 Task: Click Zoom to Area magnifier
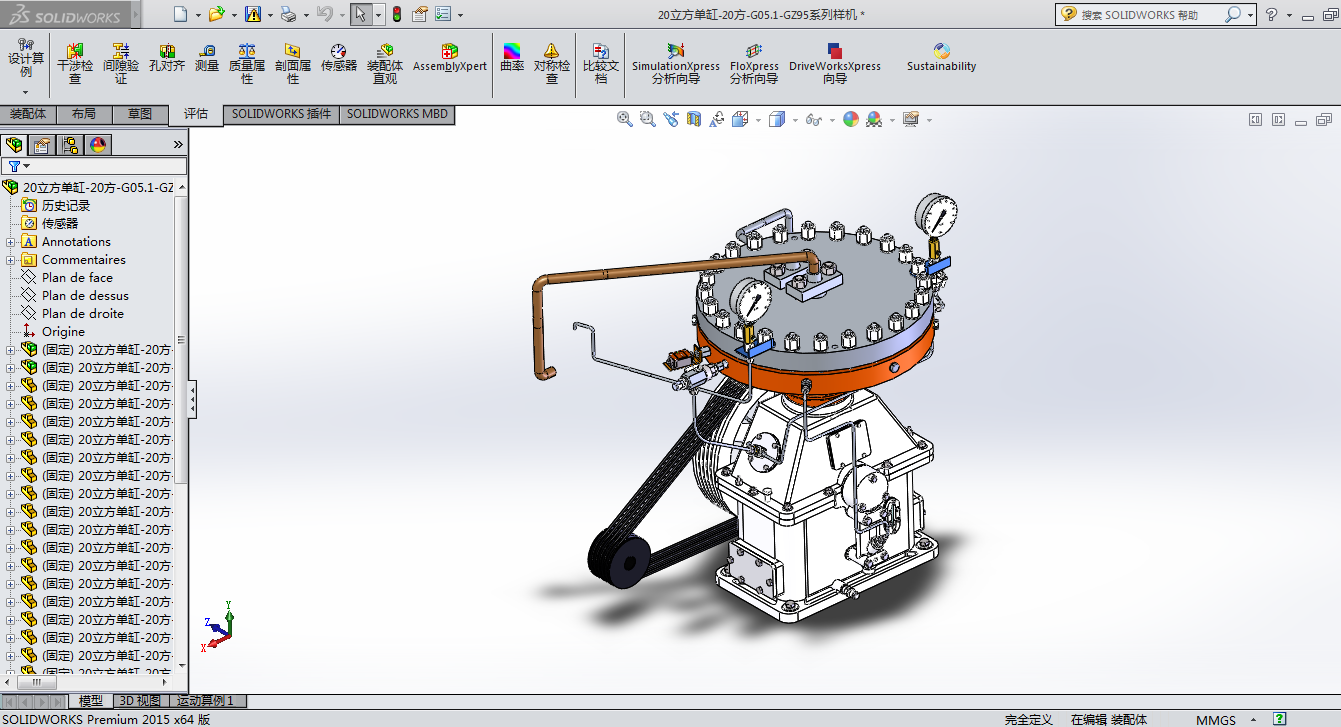(x=647, y=119)
